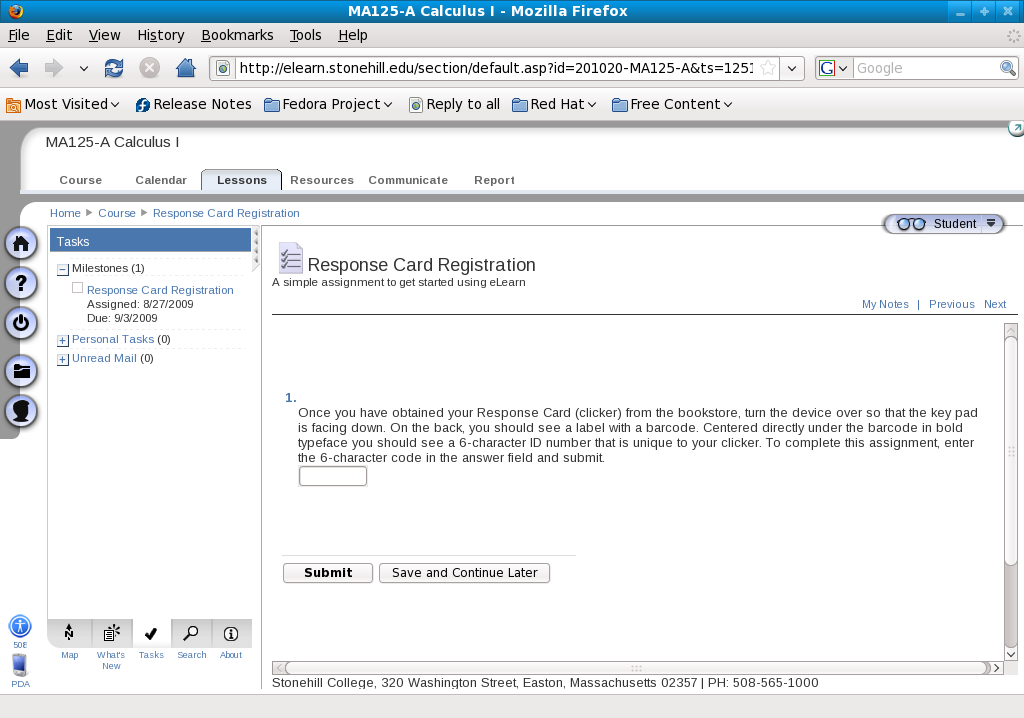Viewport: 1024px width, 718px height.
Task: Open the Map panel icon
Action: pos(69,633)
